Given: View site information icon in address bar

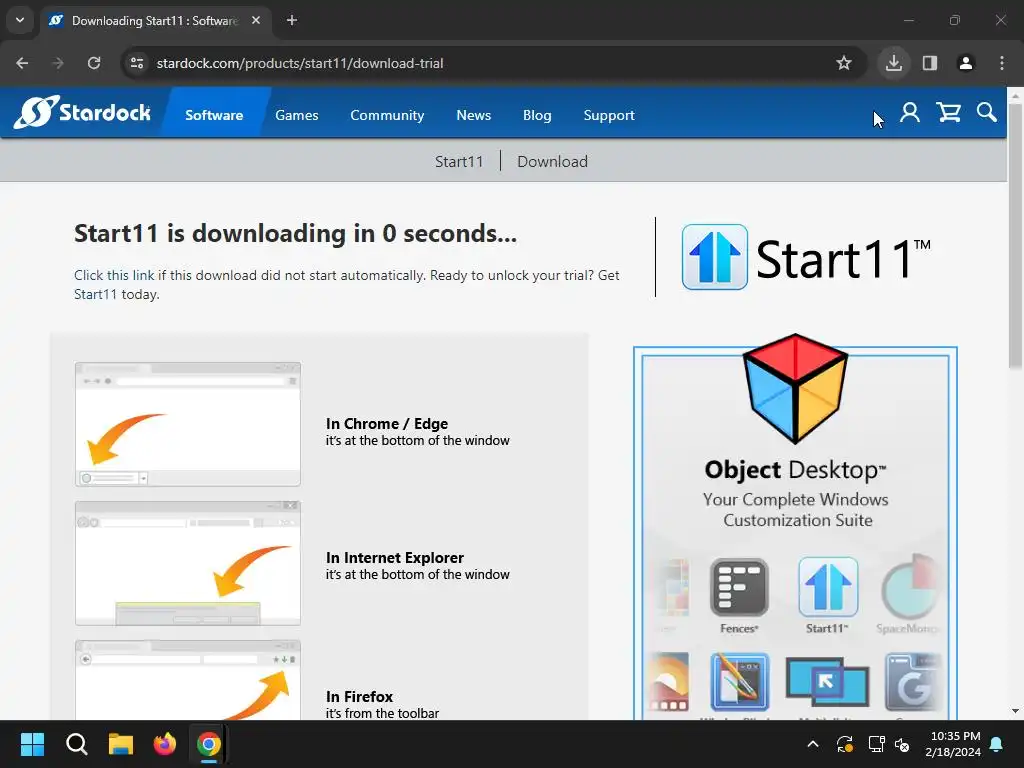Looking at the screenshot, I should tap(137, 63).
